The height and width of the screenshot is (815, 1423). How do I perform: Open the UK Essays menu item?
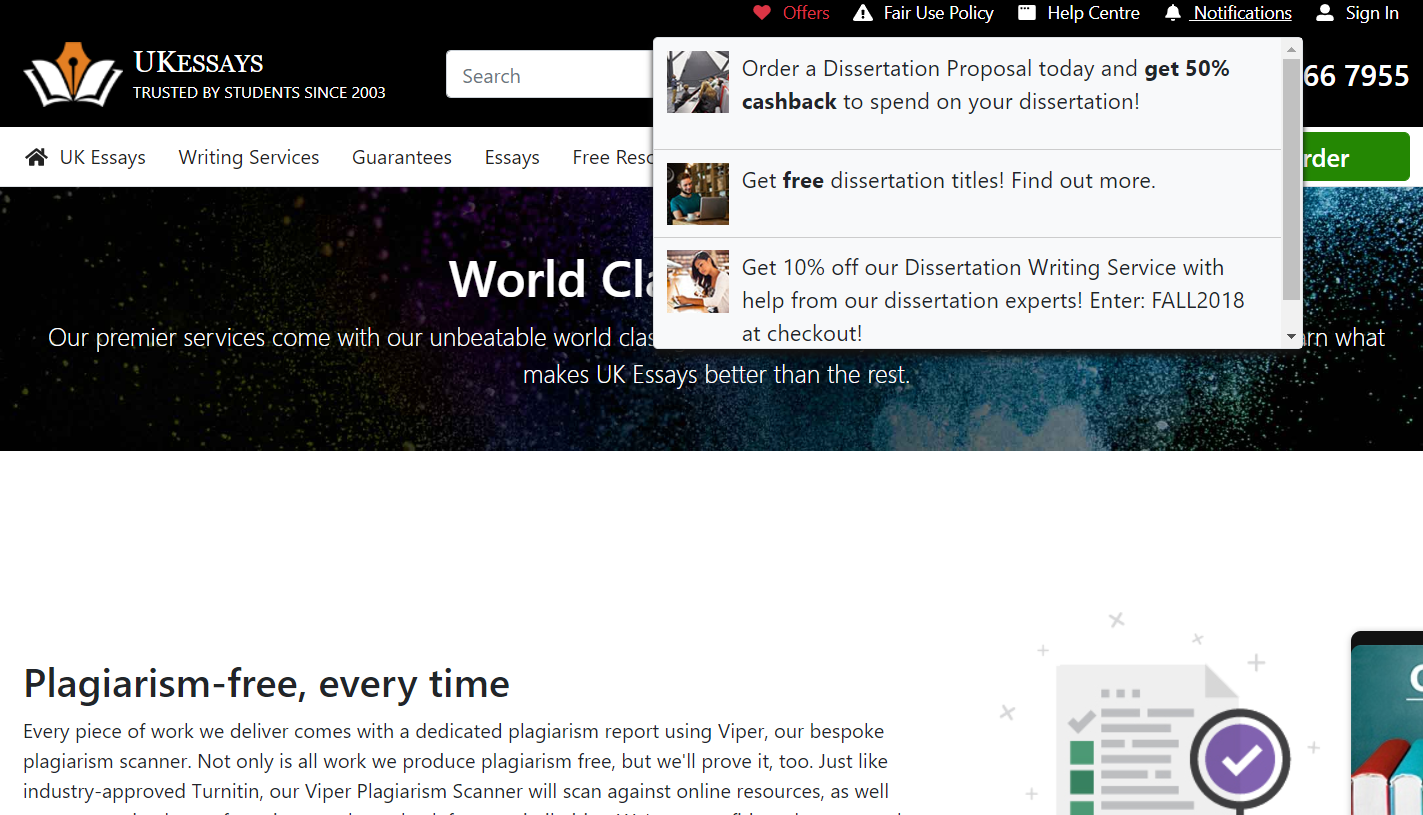pyautogui.click(x=102, y=157)
